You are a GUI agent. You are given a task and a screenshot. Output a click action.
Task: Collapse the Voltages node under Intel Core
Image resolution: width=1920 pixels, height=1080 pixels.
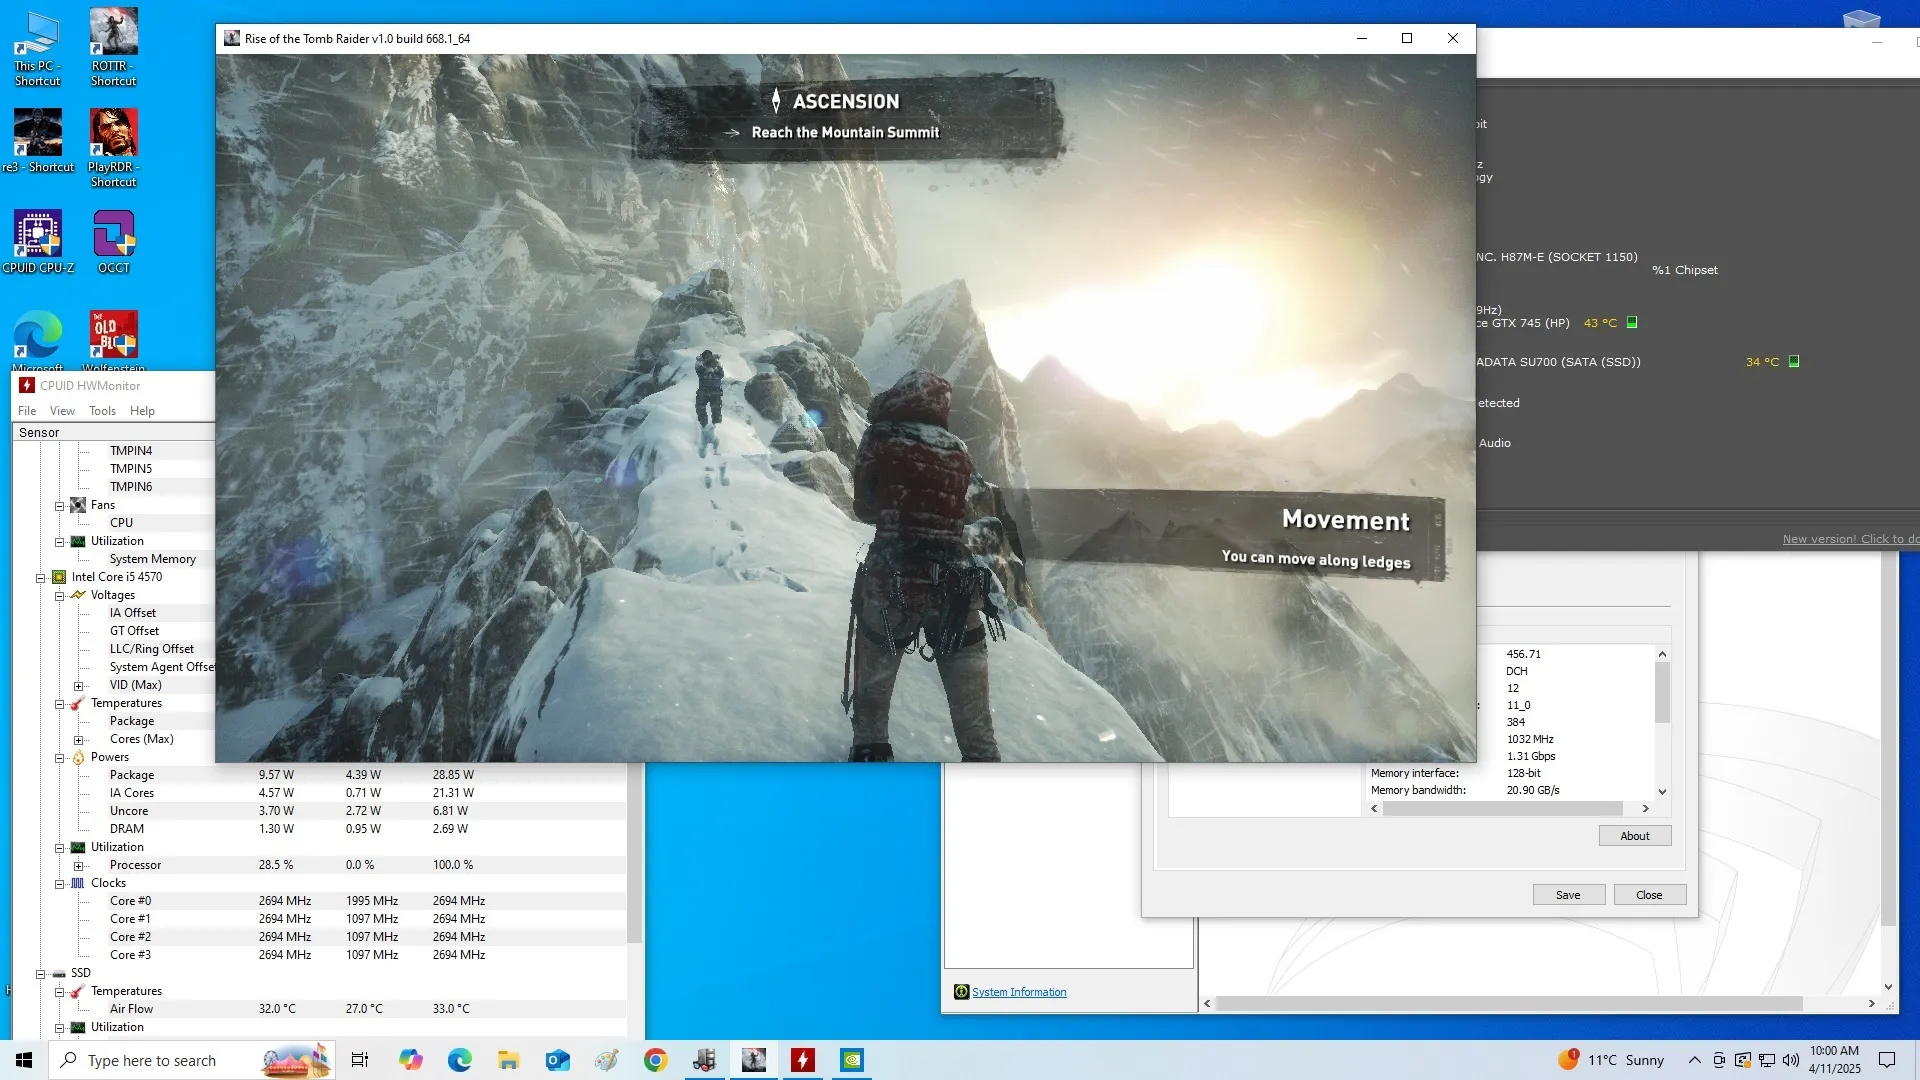coord(59,595)
